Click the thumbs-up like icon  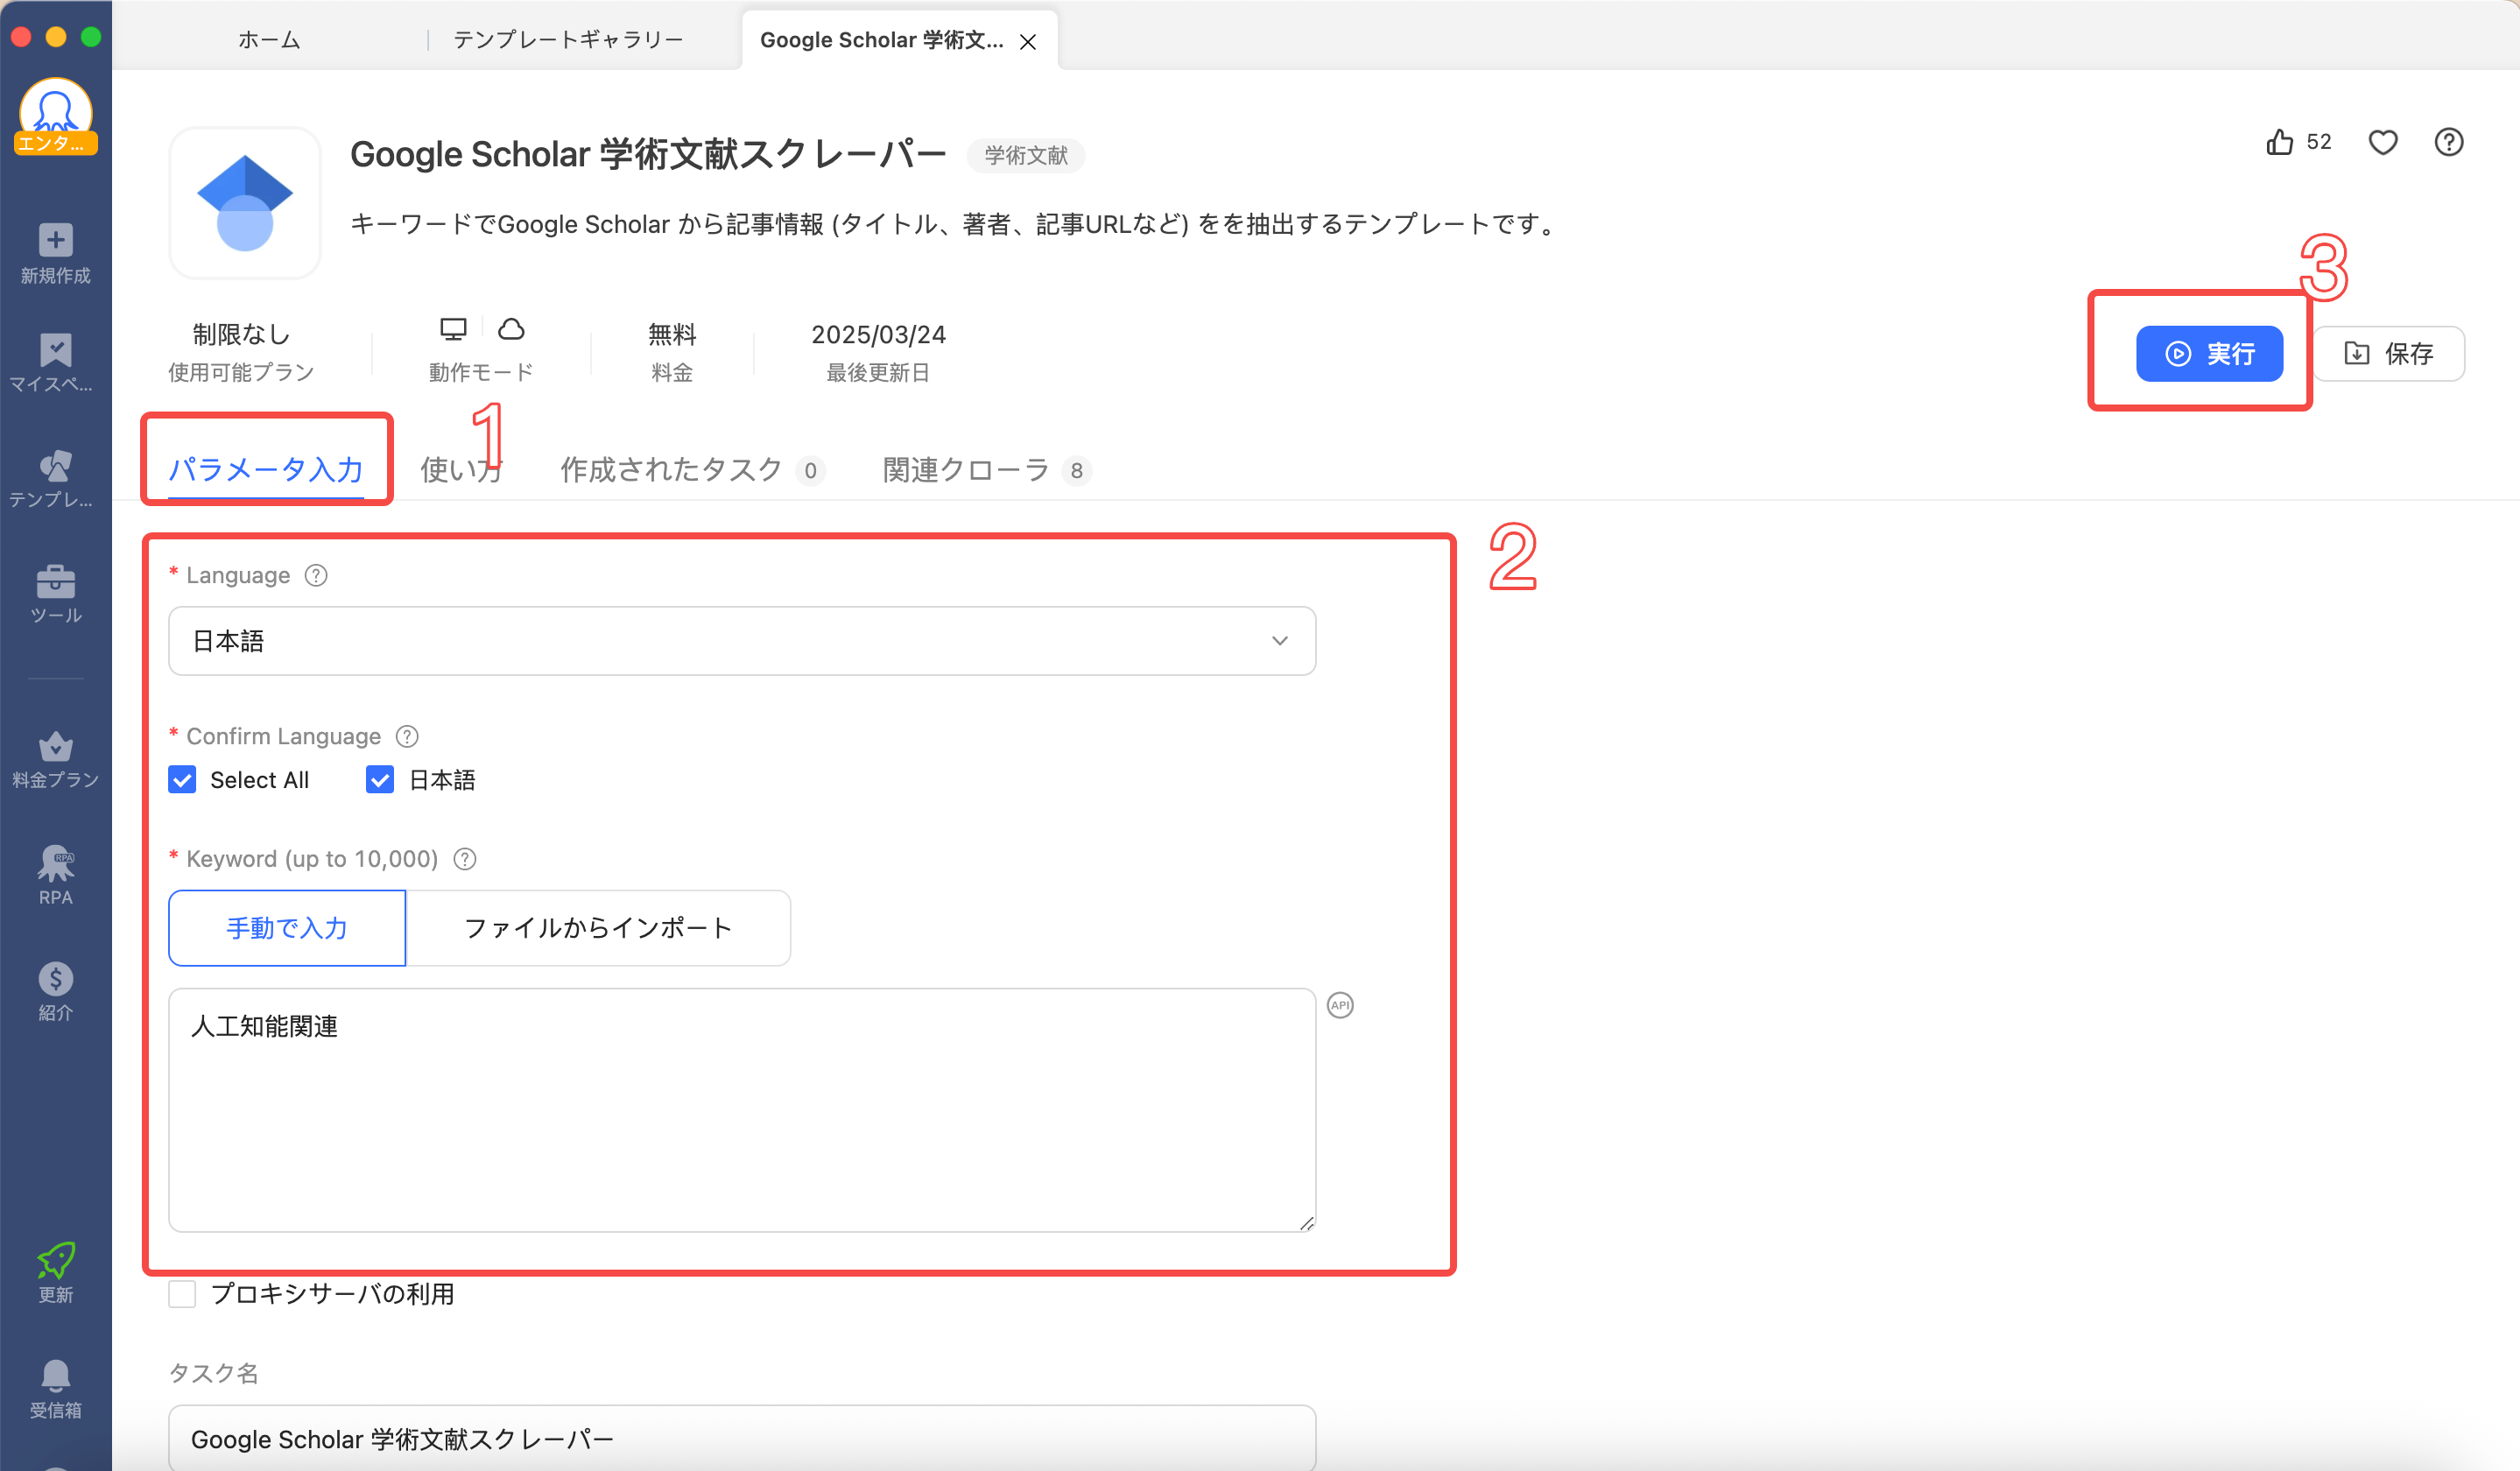point(2279,142)
